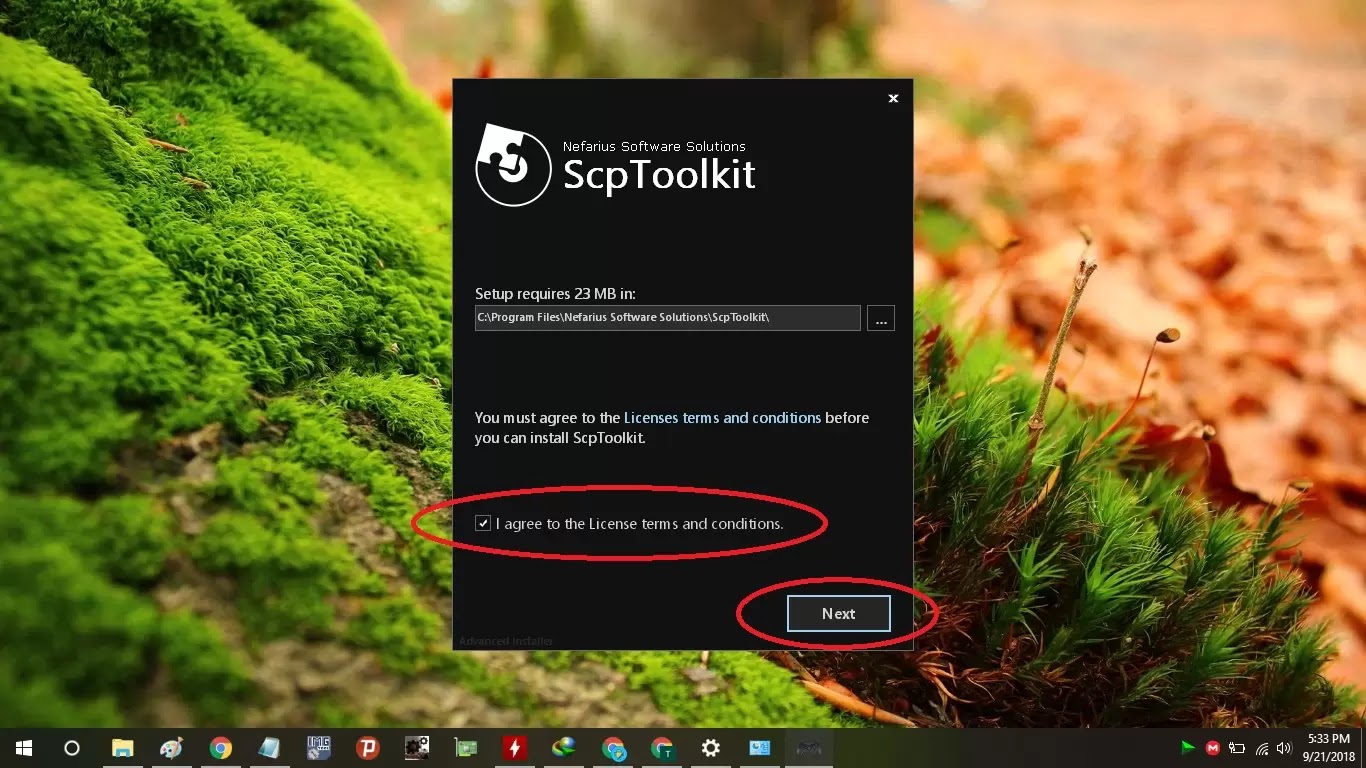Open File Explorer from taskbar

click(x=122, y=748)
